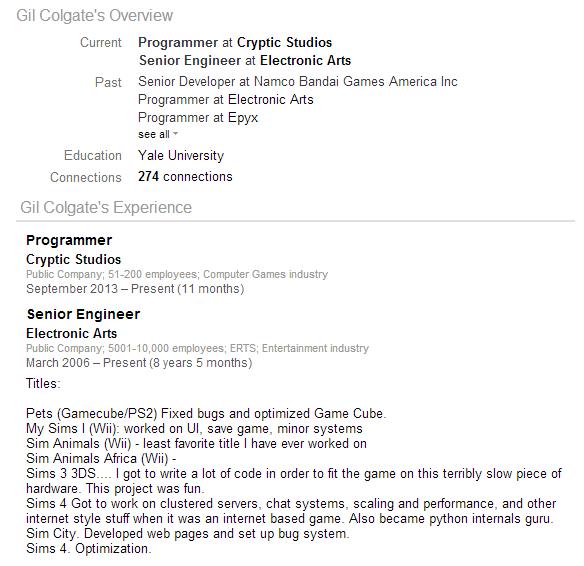
Task: View the 274 connections count
Action: pos(185,177)
